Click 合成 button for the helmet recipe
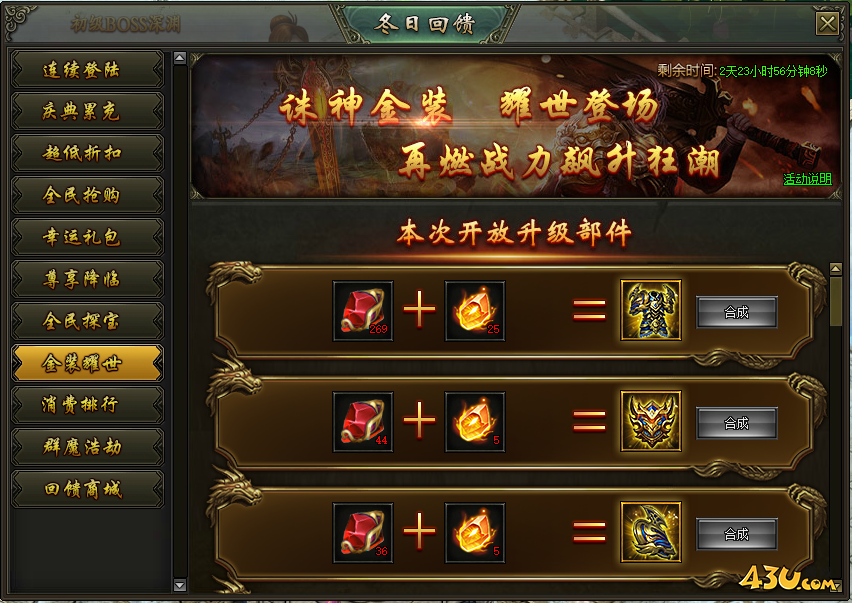This screenshot has height=603, width=852. click(737, 423)
